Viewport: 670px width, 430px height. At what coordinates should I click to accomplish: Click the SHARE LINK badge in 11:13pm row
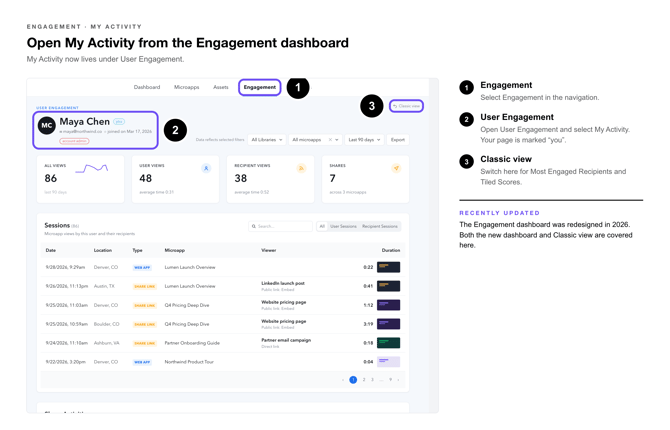pyautogui.click(x=144, y=286)
